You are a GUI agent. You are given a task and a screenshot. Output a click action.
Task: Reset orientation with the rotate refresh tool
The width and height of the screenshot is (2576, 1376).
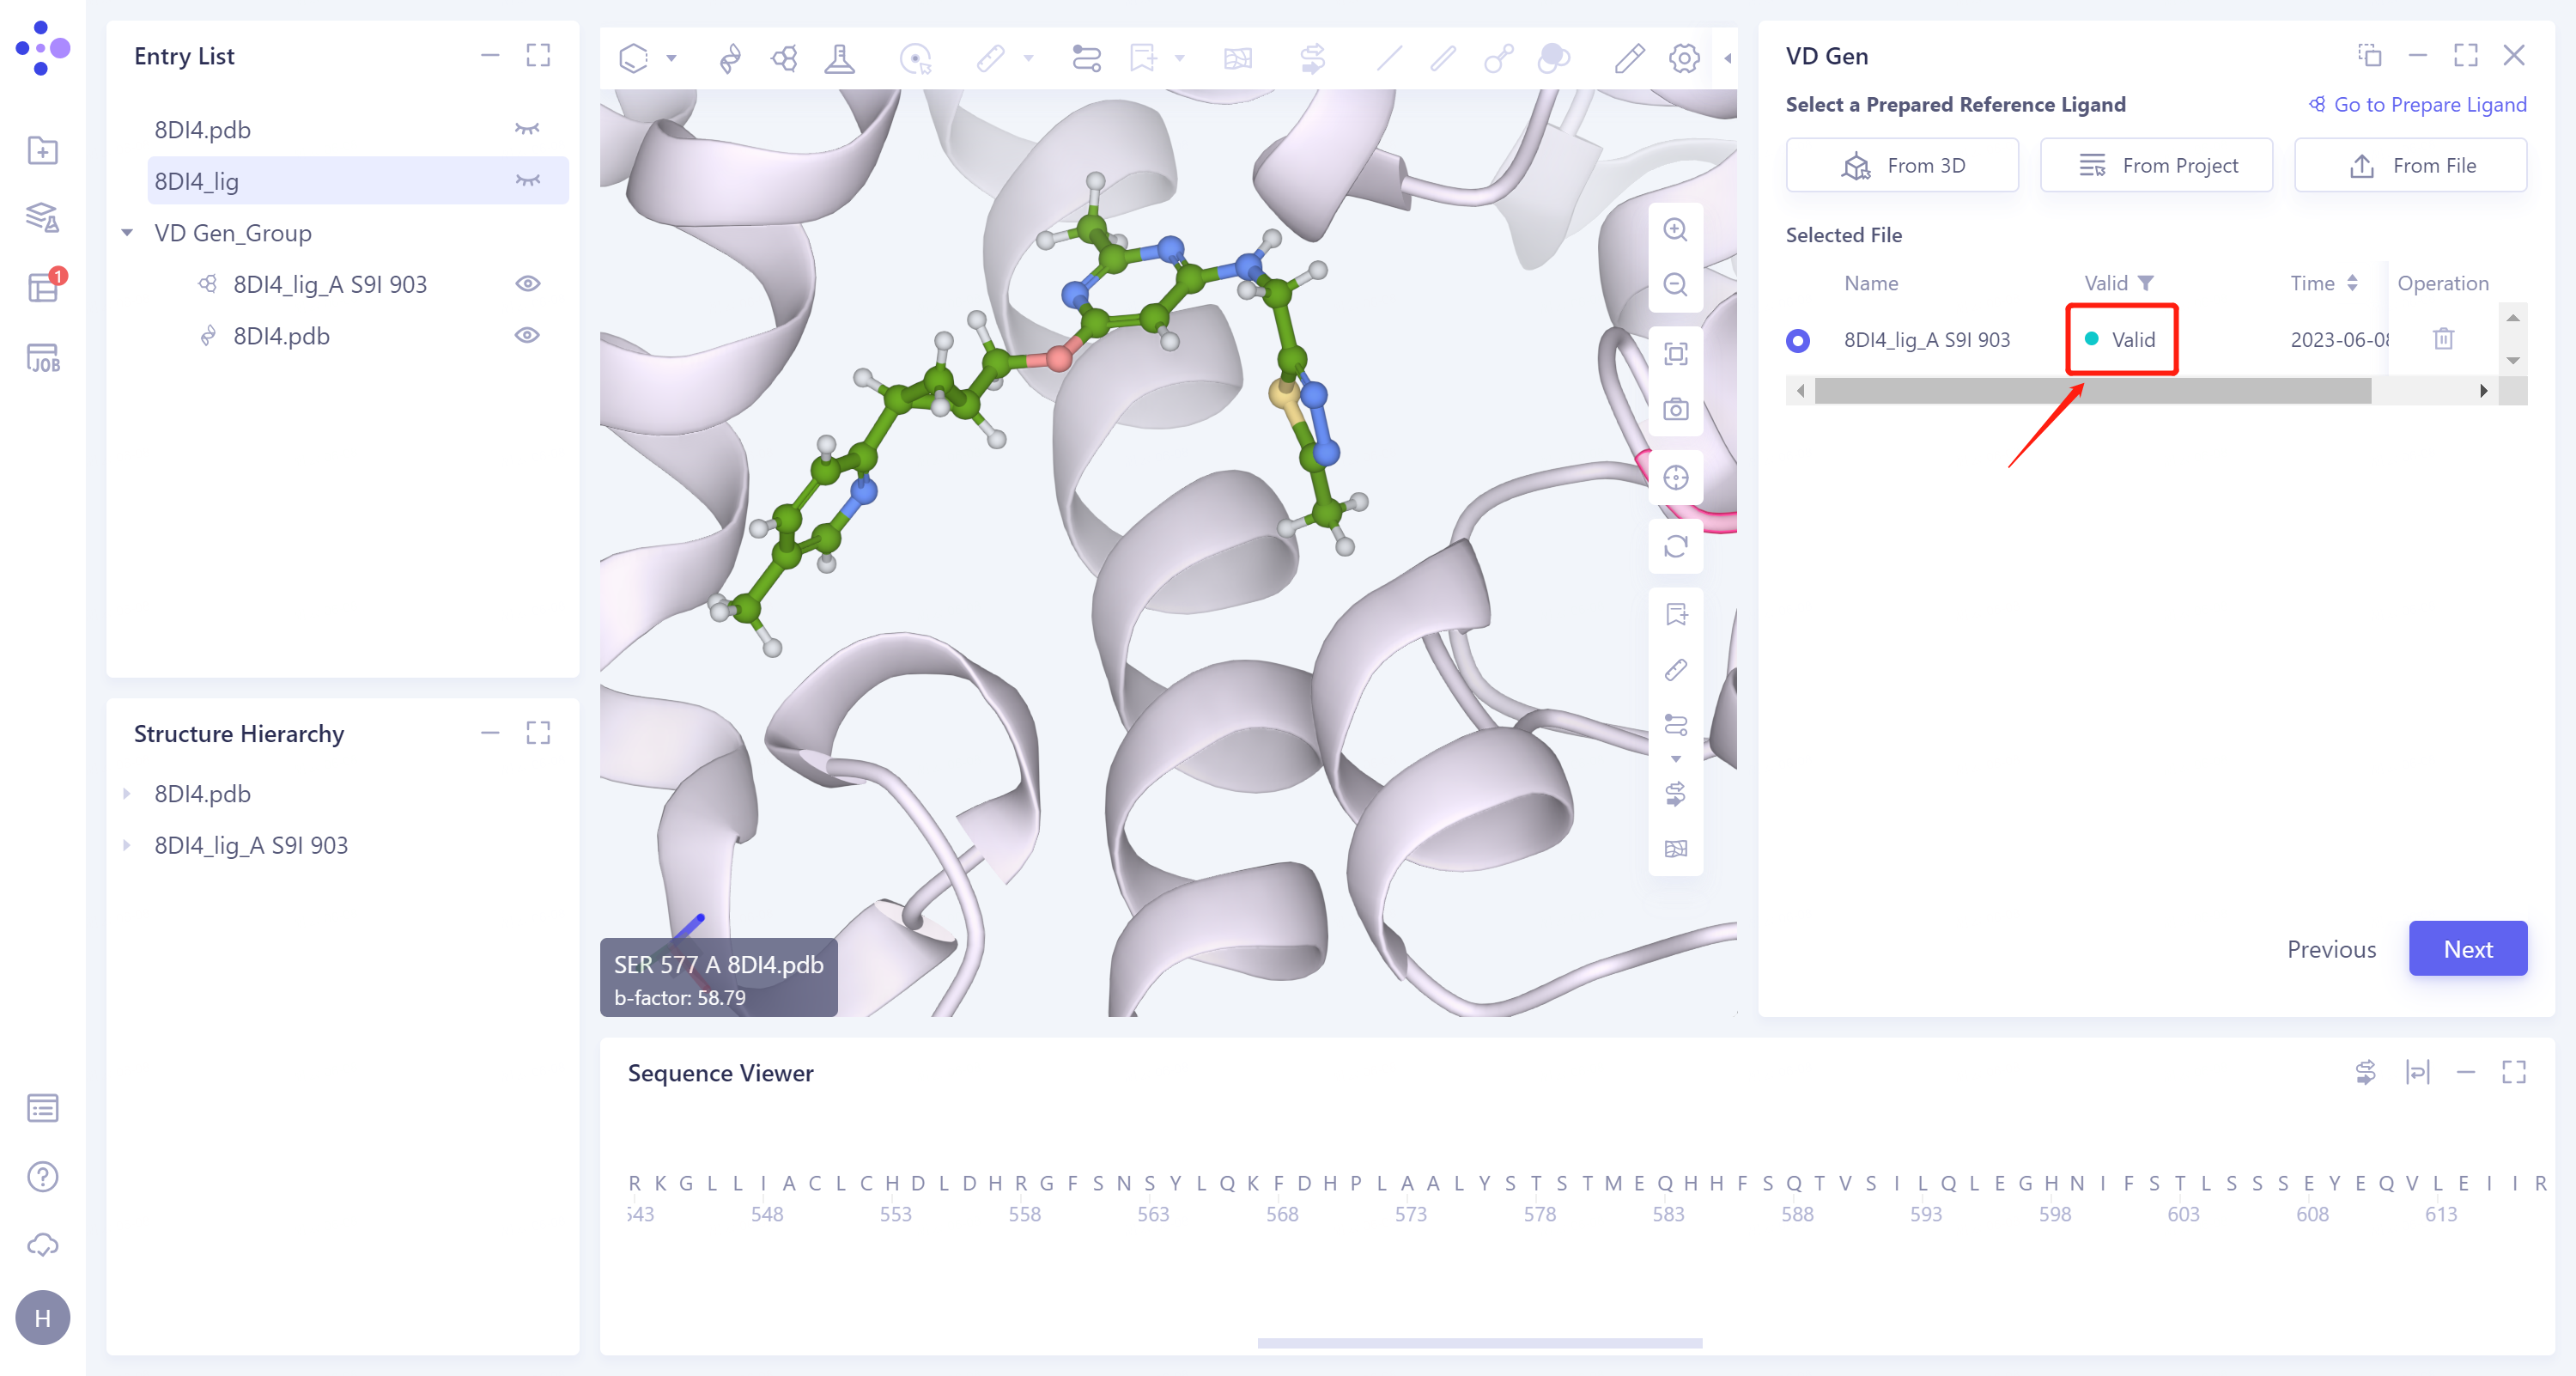pyautogui.click(x=1675, y=546)
